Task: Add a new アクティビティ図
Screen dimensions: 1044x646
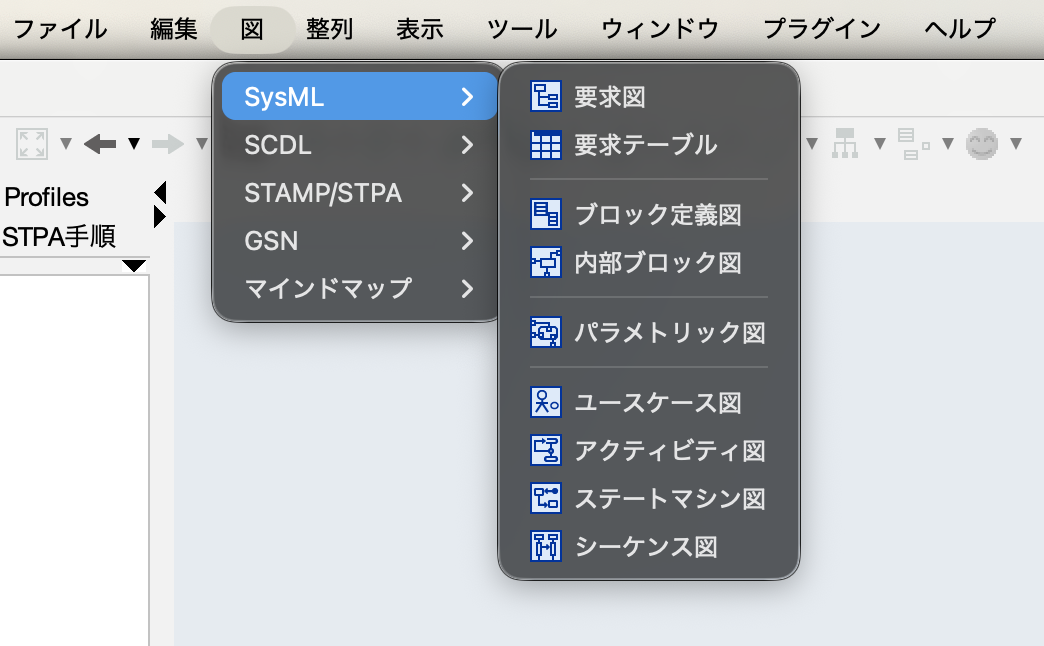Action: (669, 450)
